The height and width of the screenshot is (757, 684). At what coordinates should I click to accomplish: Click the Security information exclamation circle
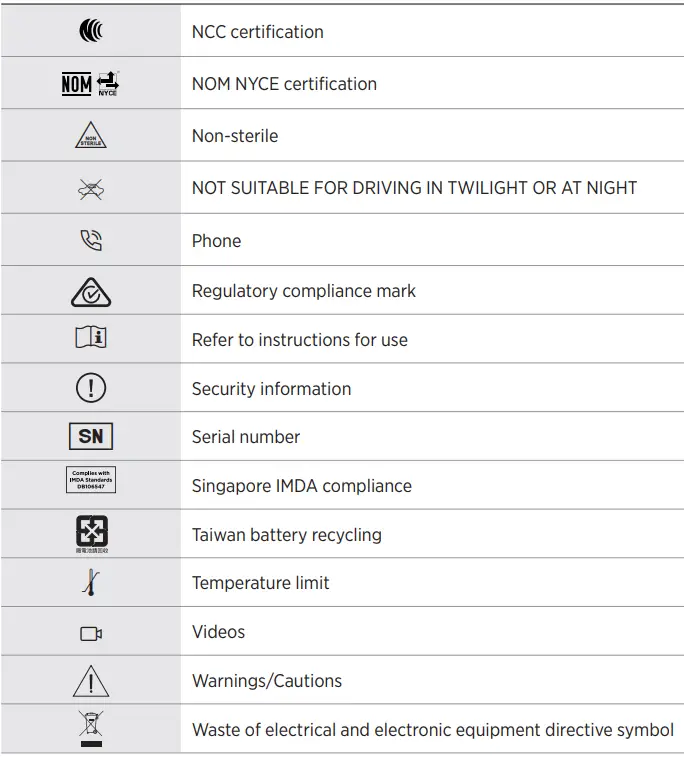pyautogui.click(x=91, y=388)
